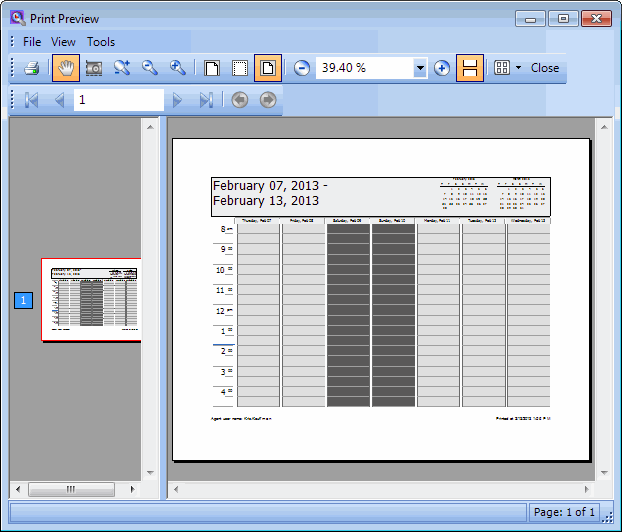Open the zoom percentage dropdown
This screenshot has height=532, width=622.
(420, 68)
